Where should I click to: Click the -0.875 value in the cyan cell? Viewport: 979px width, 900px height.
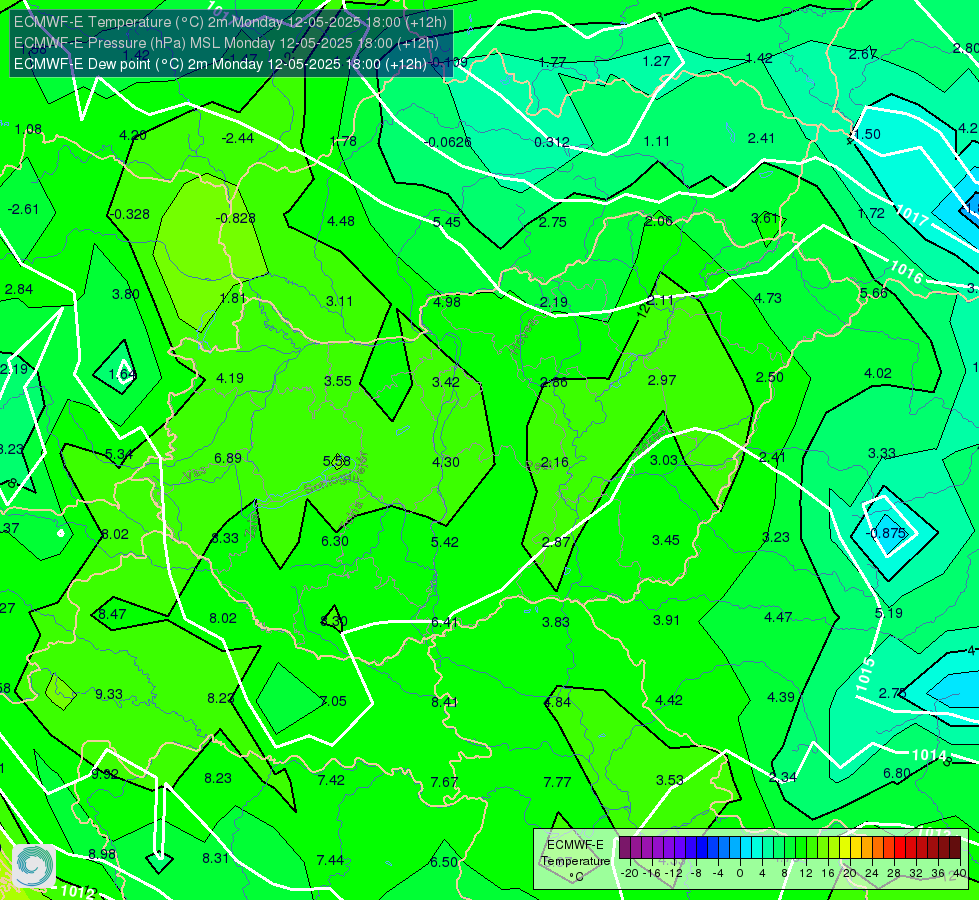click(885, 533)
